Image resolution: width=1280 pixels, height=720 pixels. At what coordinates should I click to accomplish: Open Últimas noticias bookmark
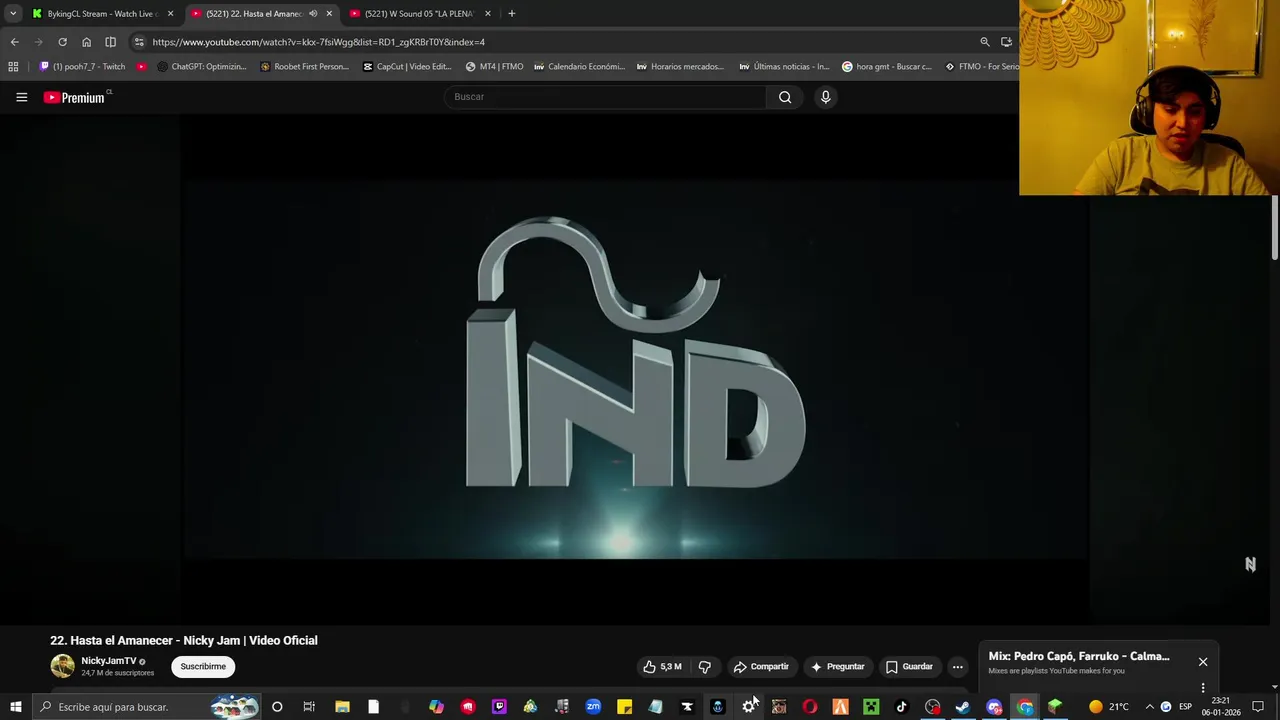click(784, 67)
